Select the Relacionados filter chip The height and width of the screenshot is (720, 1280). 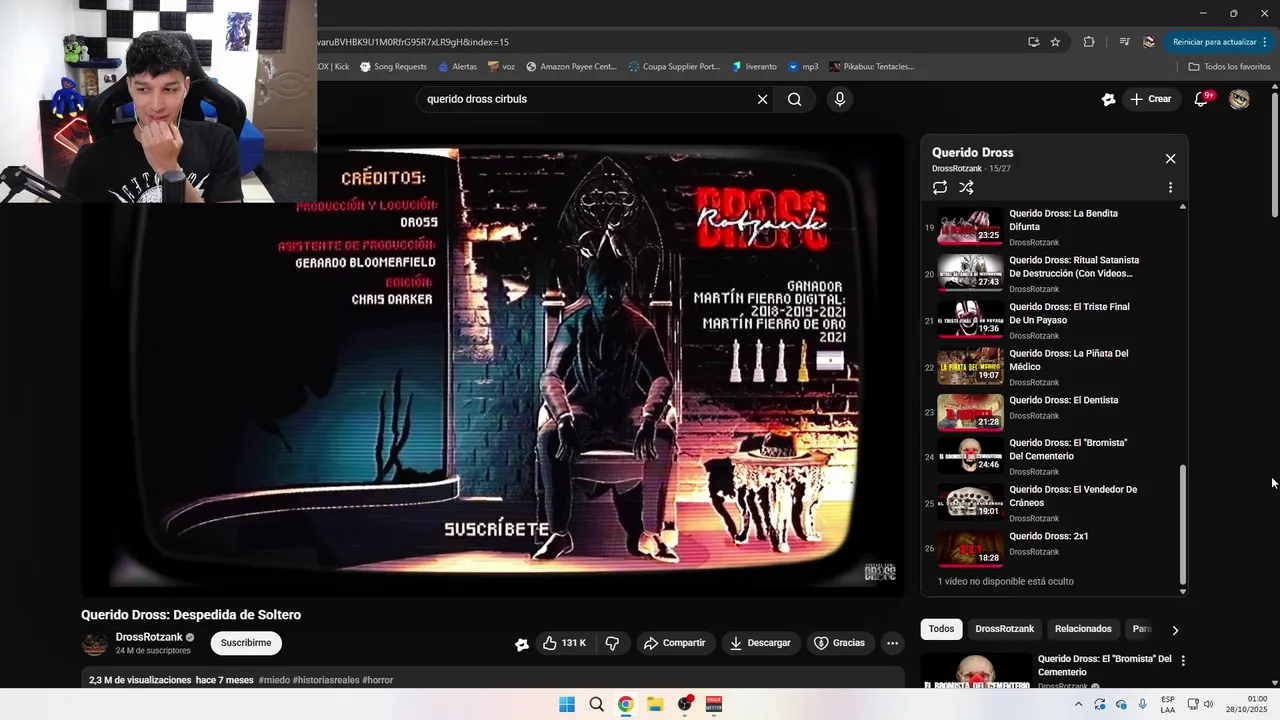point(1083,629)
